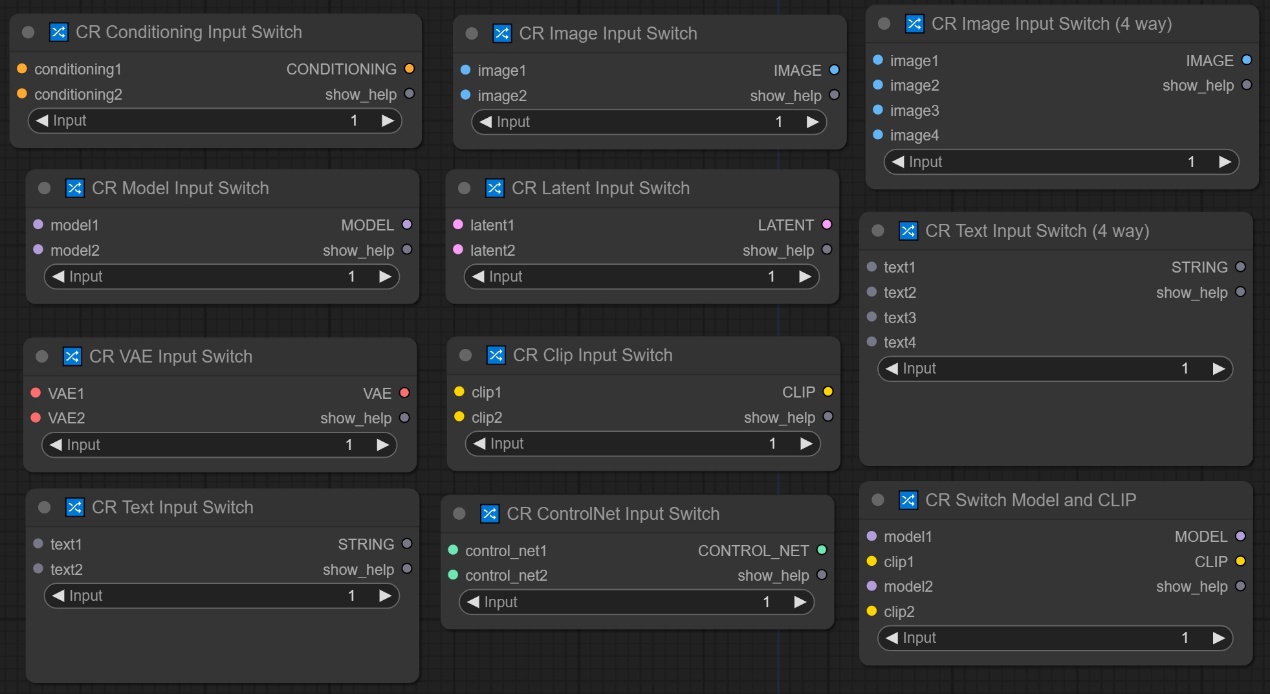Click the shuffle icon on CR Model Input Switch
The image size is (1270, 694).
click(x=74, y=188)
